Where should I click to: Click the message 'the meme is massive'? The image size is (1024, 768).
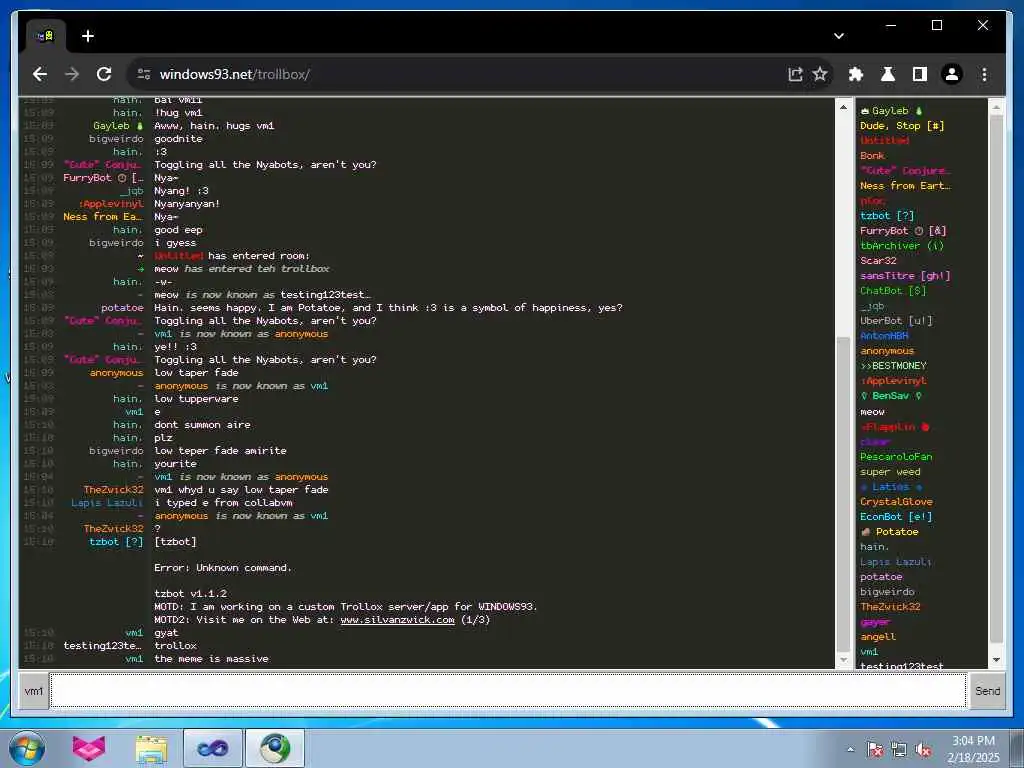[x=211, y=659]
